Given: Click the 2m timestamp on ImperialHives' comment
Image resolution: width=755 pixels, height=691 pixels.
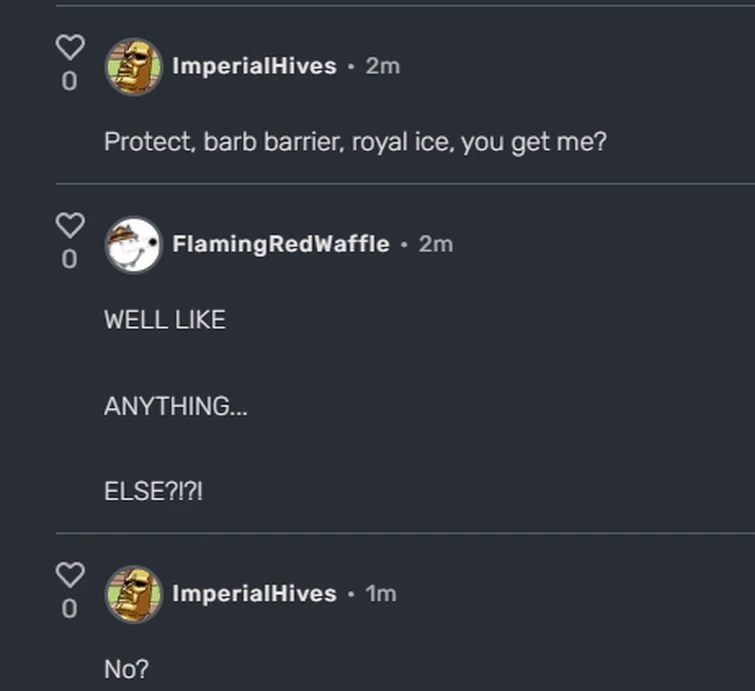Looking at the screenshot, I should coord(383,66).
